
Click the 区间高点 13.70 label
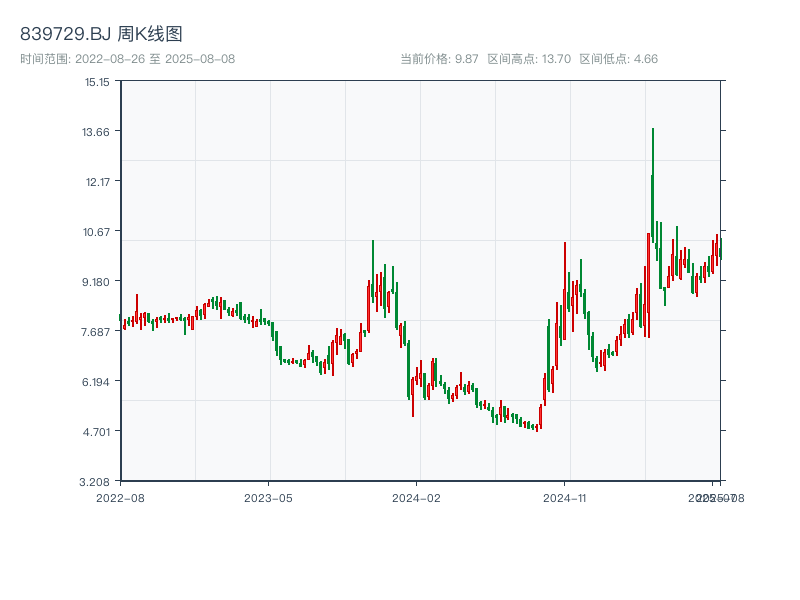click(x=529, y=59)
